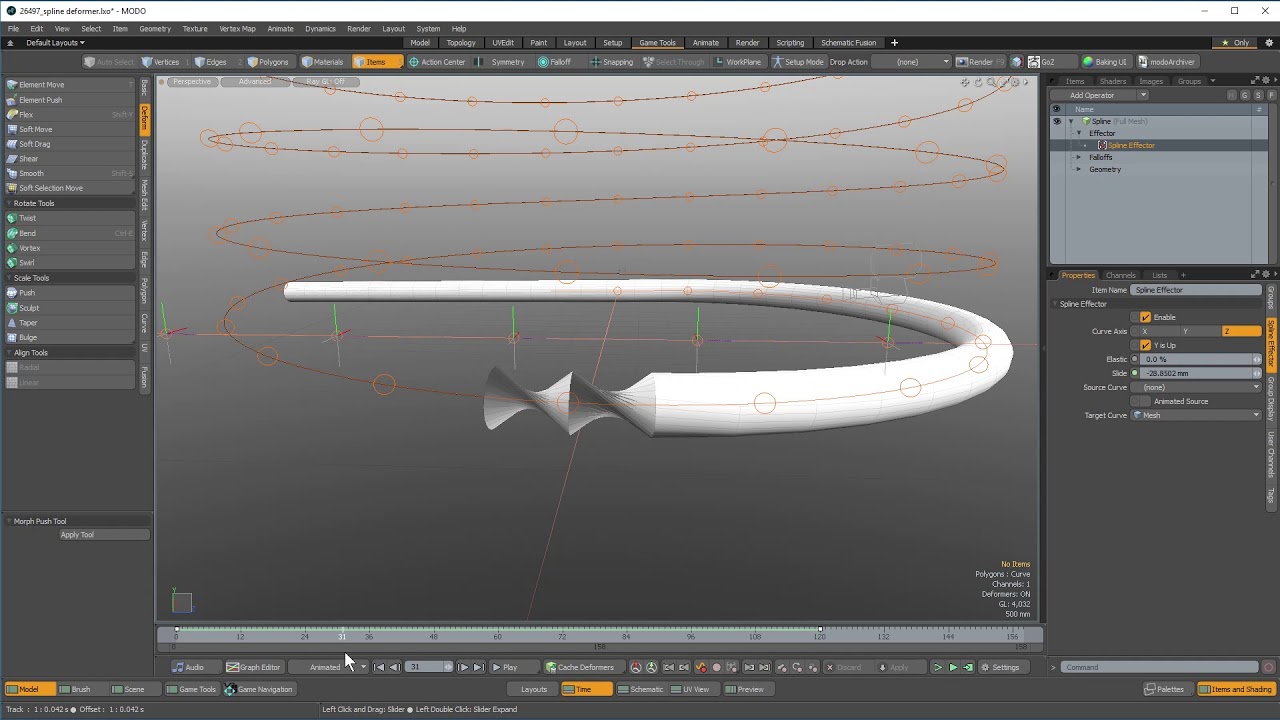Enable the Animated Source checkbox

pos(1145,401)
